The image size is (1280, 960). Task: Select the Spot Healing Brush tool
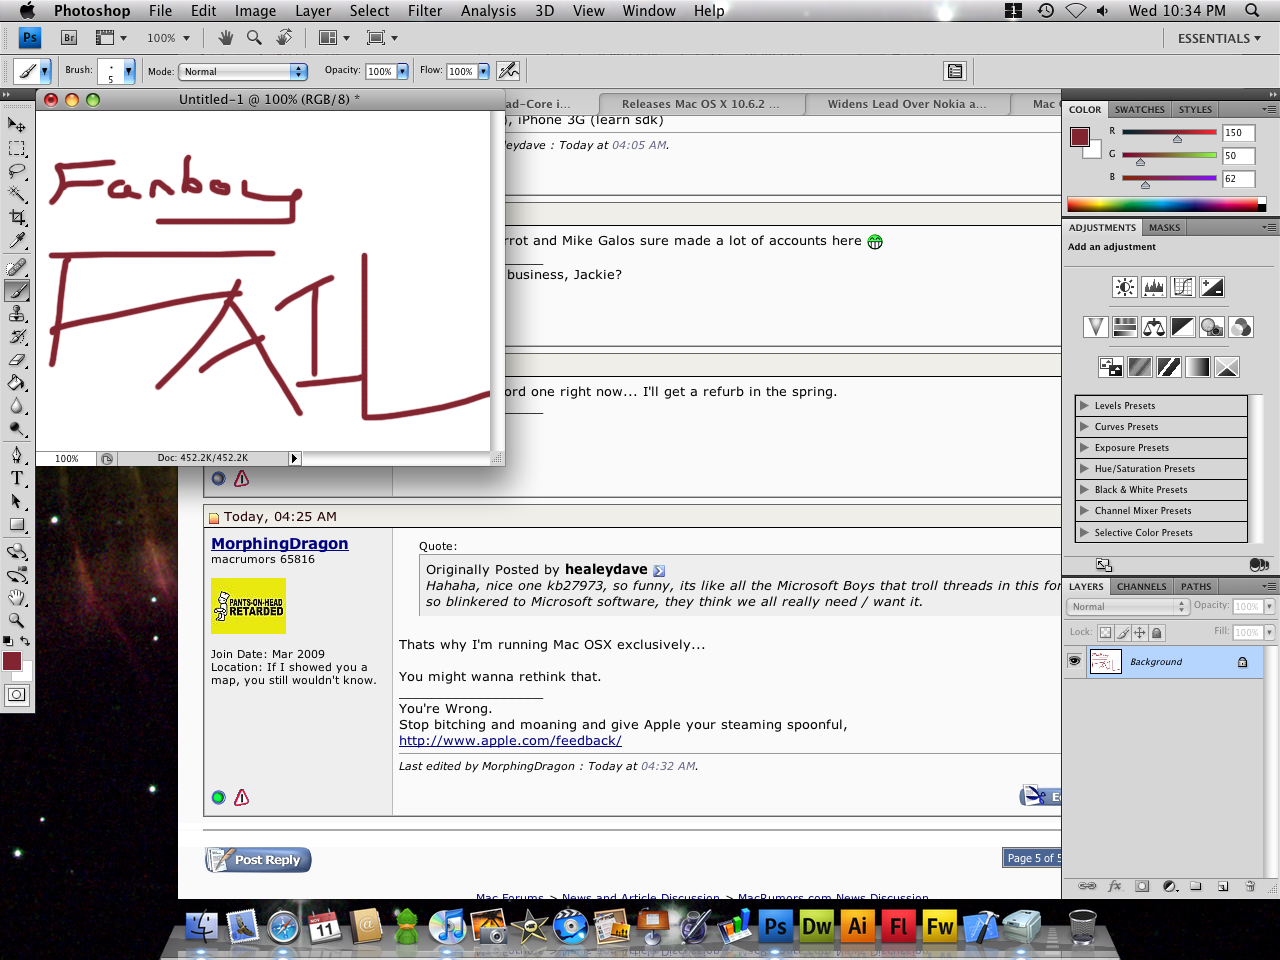click(17, 268)
